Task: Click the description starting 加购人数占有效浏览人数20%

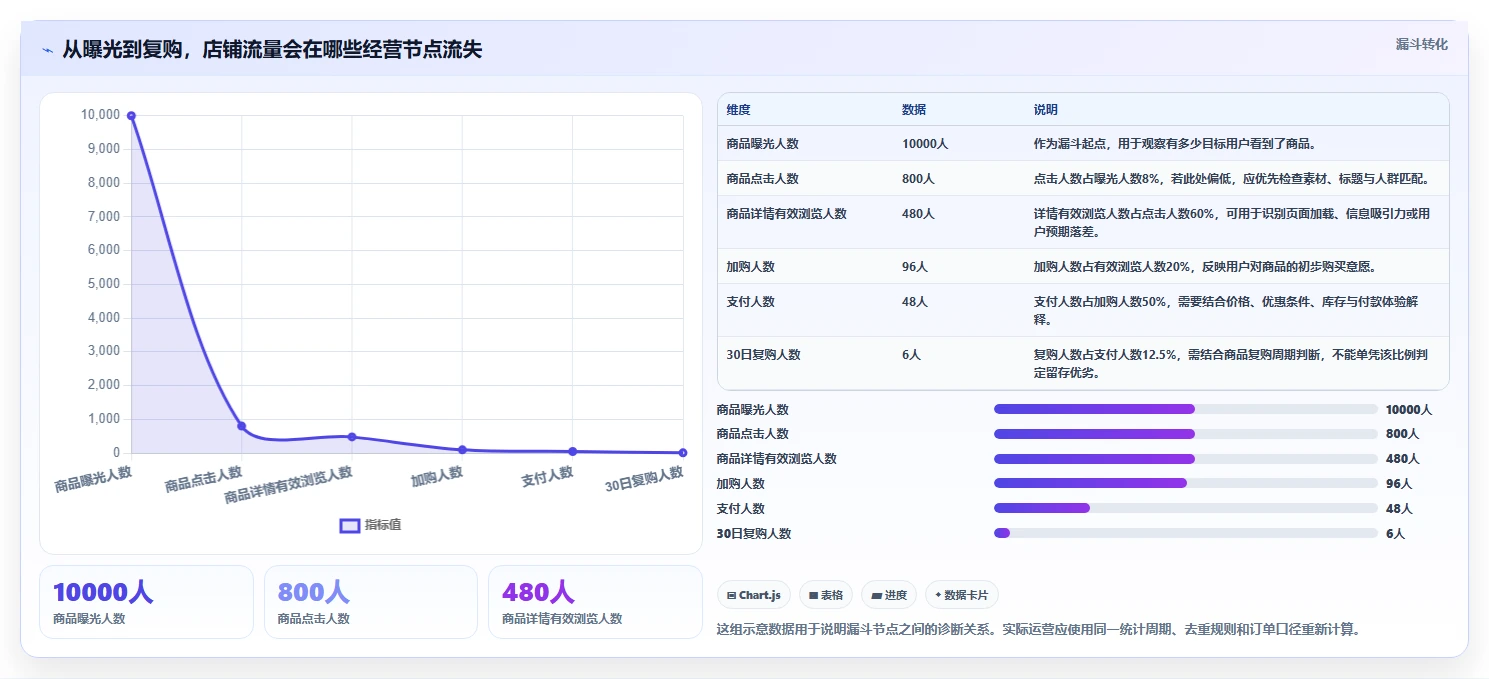Action: (1207, 267)
